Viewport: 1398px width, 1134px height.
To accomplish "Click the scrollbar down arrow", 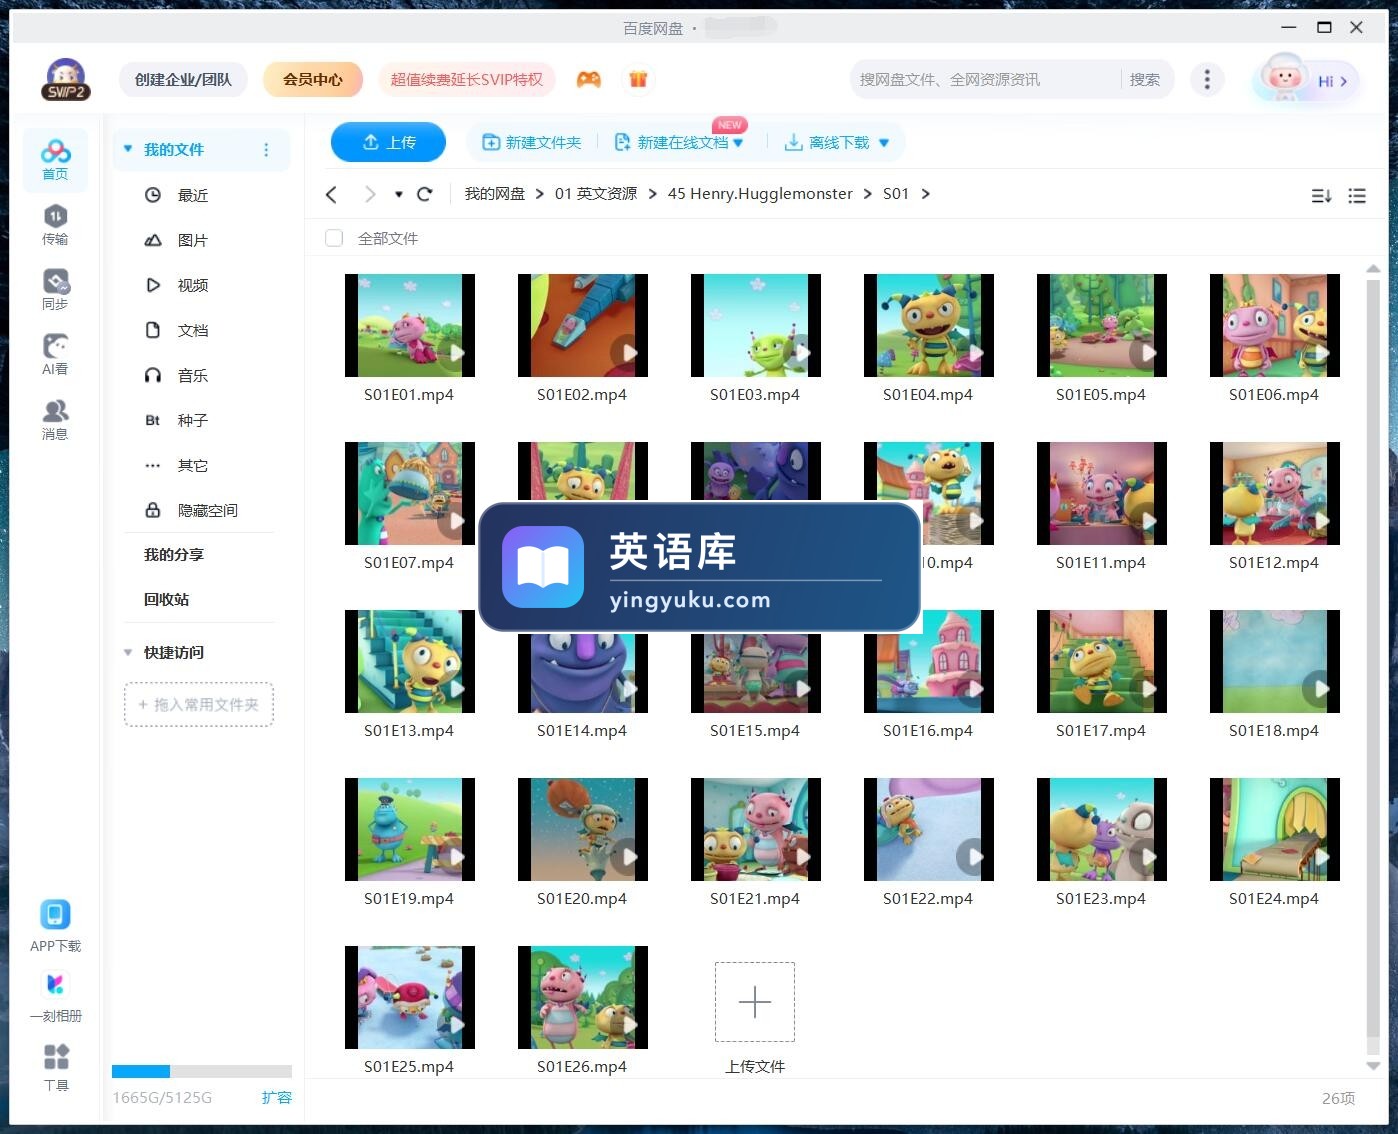I will point(1373,1066).
